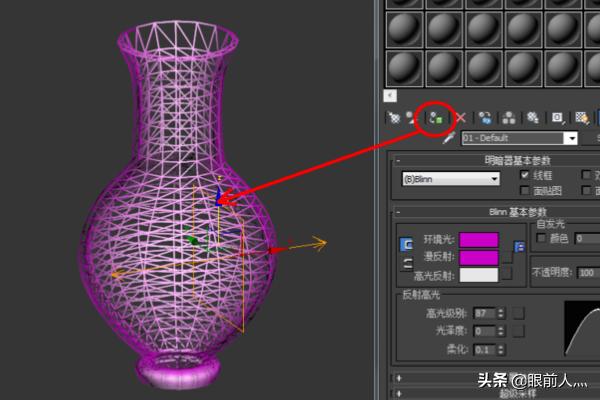Pick material from object with eyedropper
This screenshot has width=600, height=400.
(449, 139)
